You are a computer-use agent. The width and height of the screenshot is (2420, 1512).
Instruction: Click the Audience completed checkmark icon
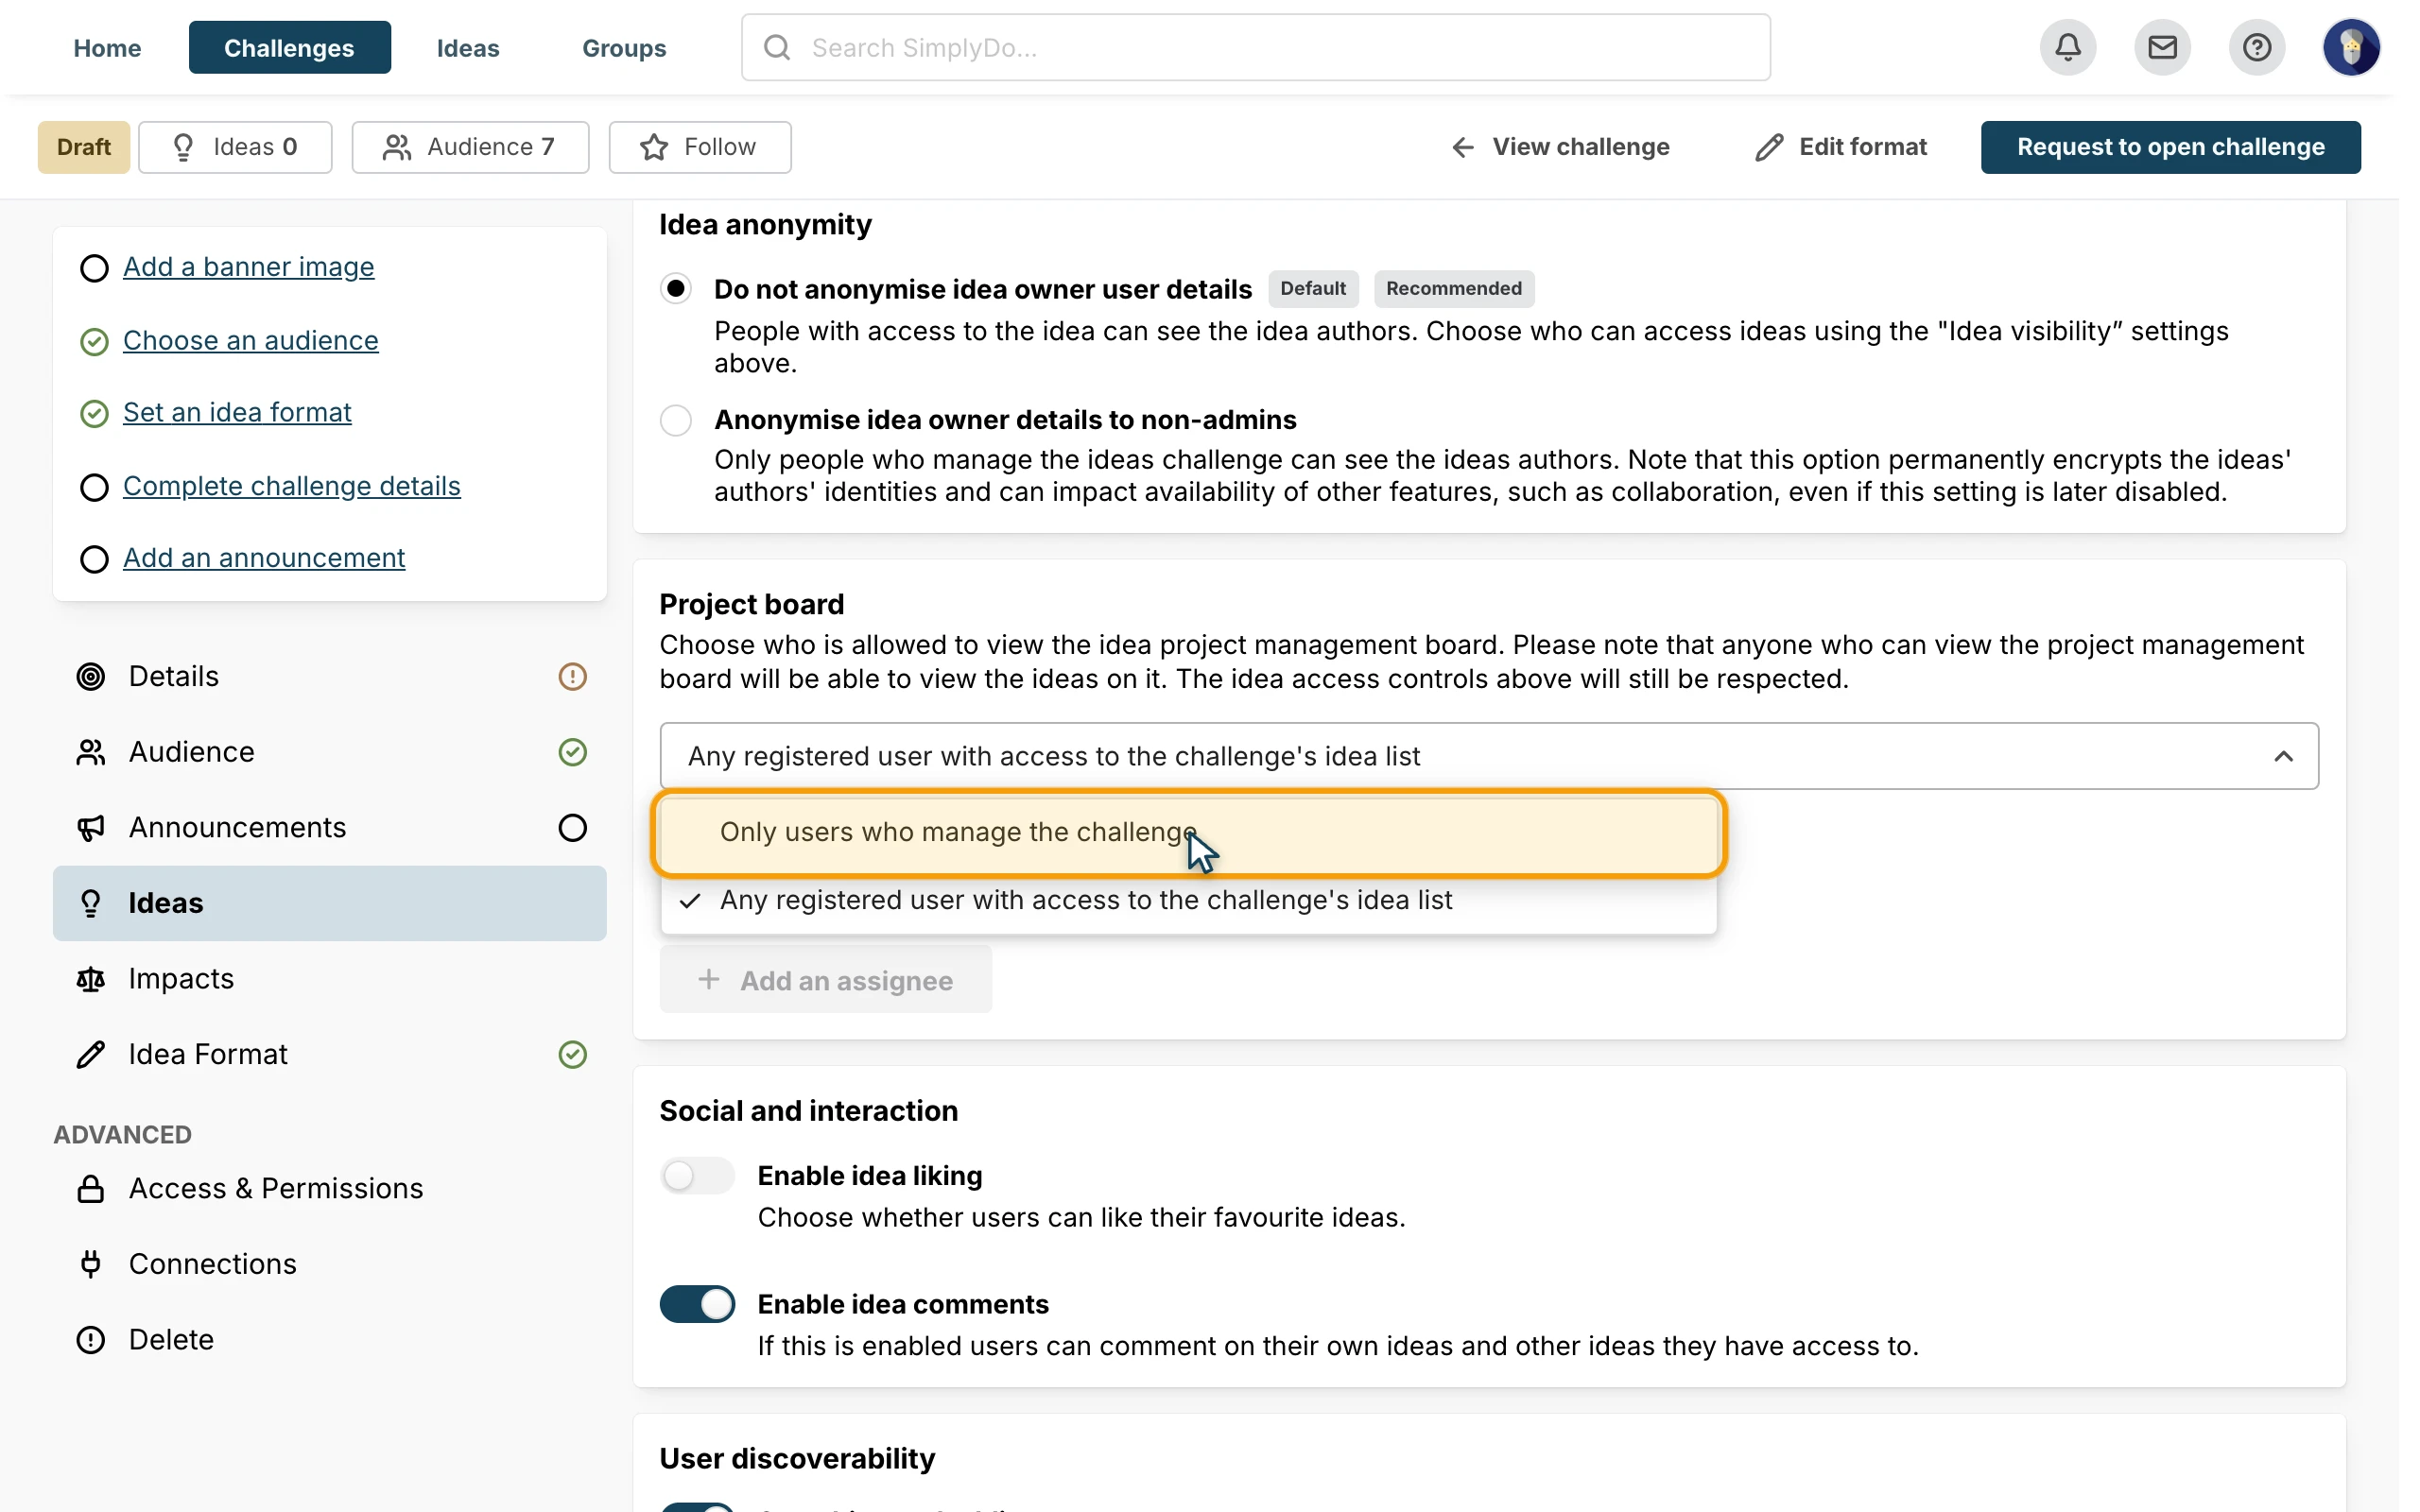(572, 752)
